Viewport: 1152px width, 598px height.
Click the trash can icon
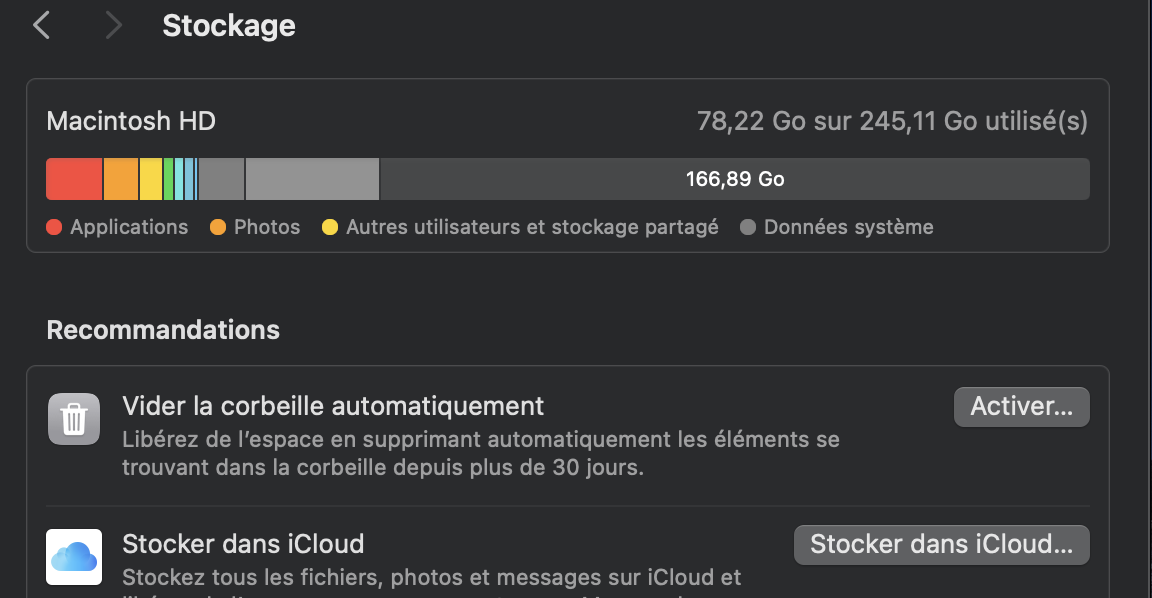[74, 418]
